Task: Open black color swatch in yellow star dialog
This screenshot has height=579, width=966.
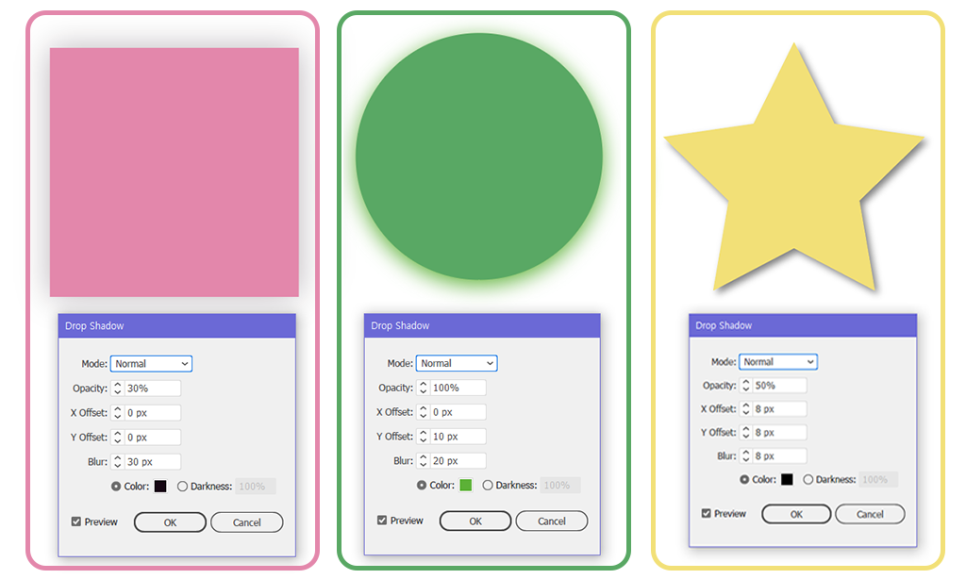Action: (x=787, y=479)
